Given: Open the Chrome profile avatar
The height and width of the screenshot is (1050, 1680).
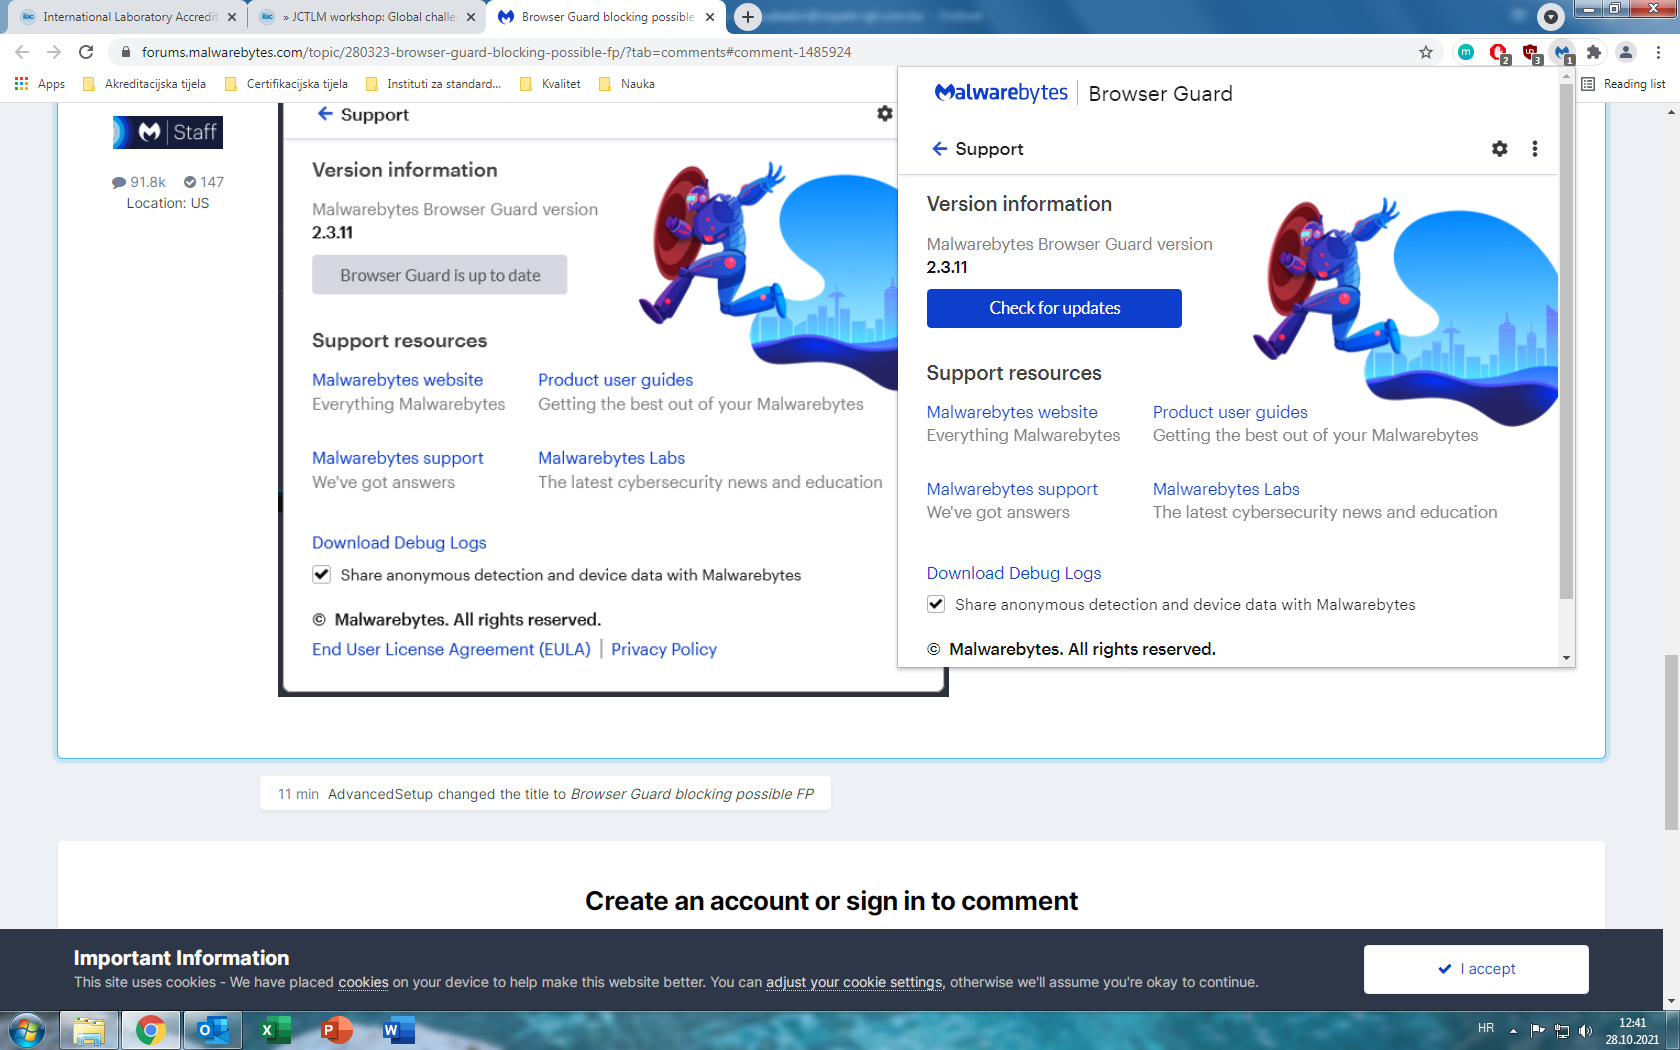Looking at the screenshot, I should point(1626,52).
